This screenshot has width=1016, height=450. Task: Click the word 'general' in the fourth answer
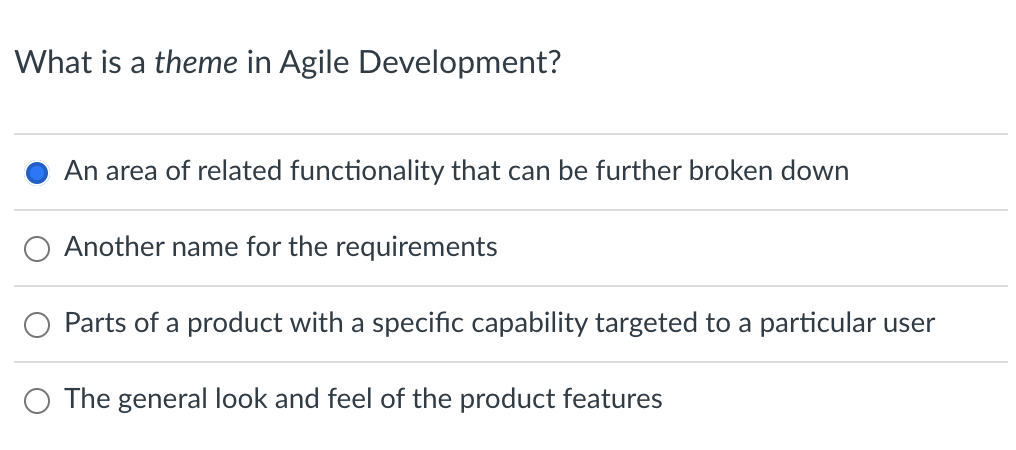pos(161,400)
